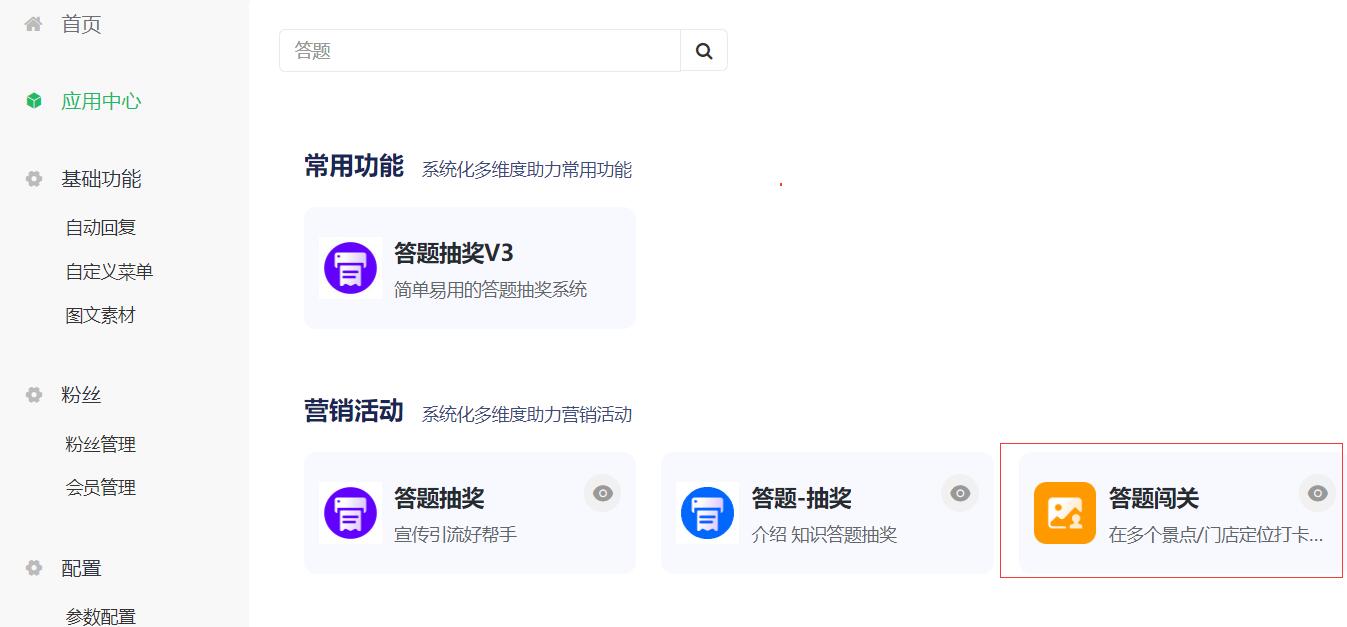Select the 粉丝 sidebar section

point(81,395)
